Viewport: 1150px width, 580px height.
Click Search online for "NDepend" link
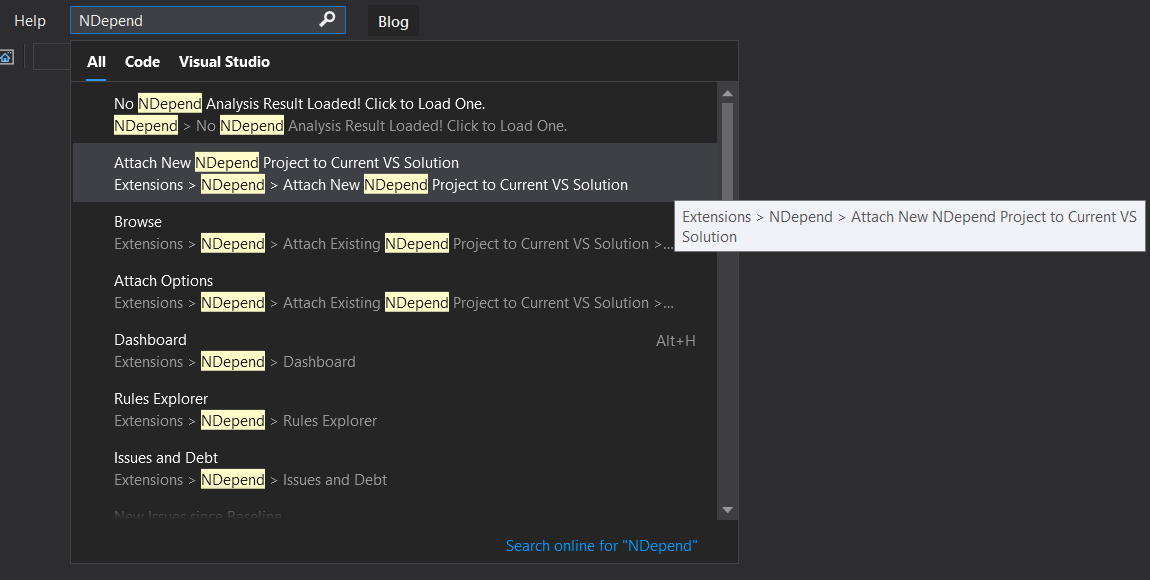(601, 546)
